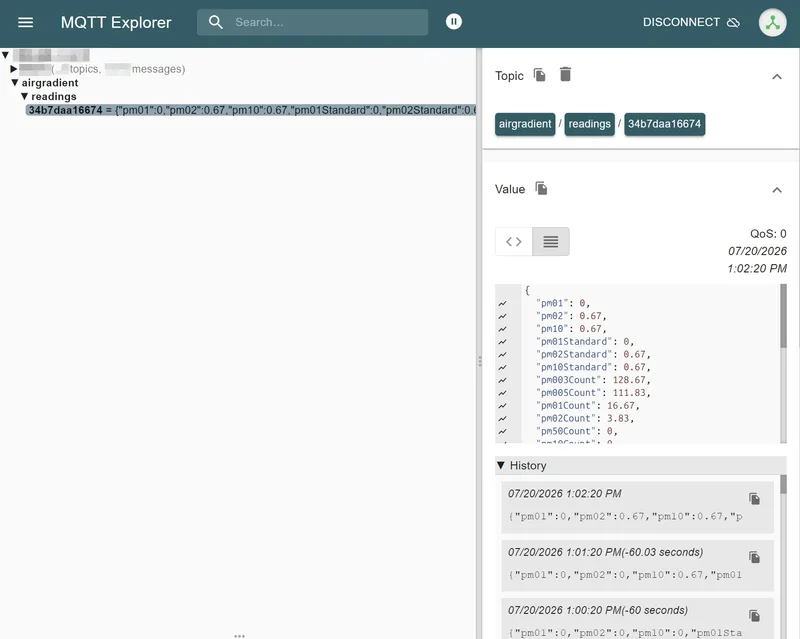This screenshot has width=800, height=639.
Task: Collapse the airgradient tree node
Action: 15,82
